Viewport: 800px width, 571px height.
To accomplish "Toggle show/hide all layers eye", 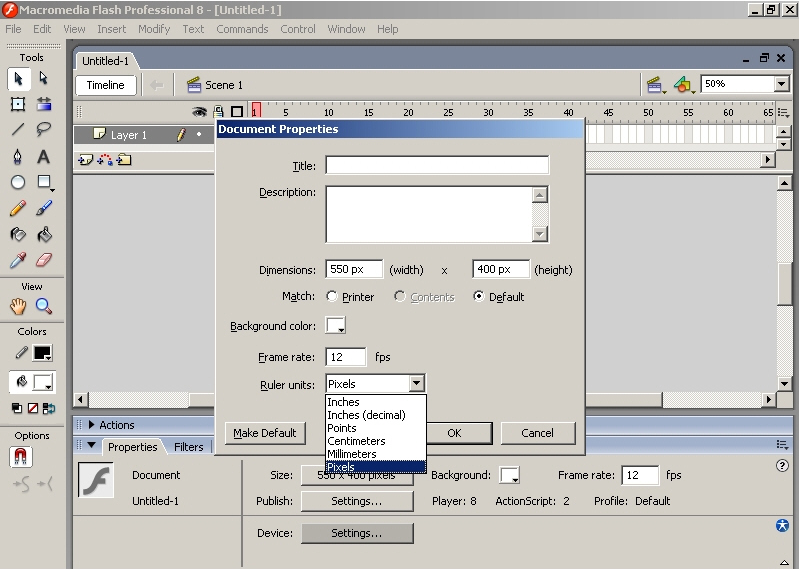I will click(x=199, y=111).
